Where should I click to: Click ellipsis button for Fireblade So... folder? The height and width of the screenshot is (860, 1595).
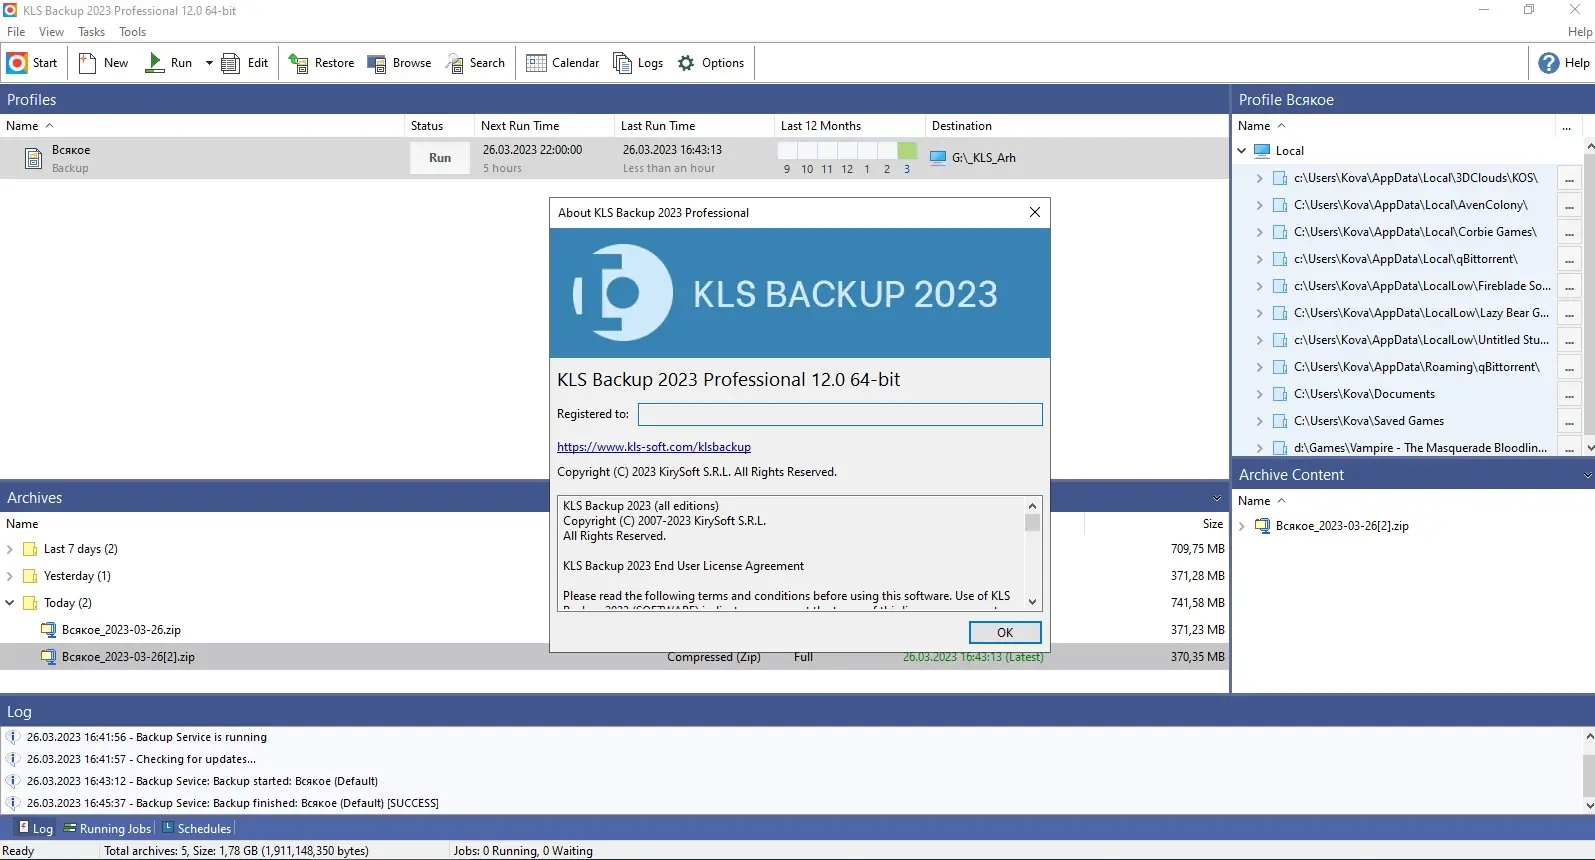click(1569, 287)
